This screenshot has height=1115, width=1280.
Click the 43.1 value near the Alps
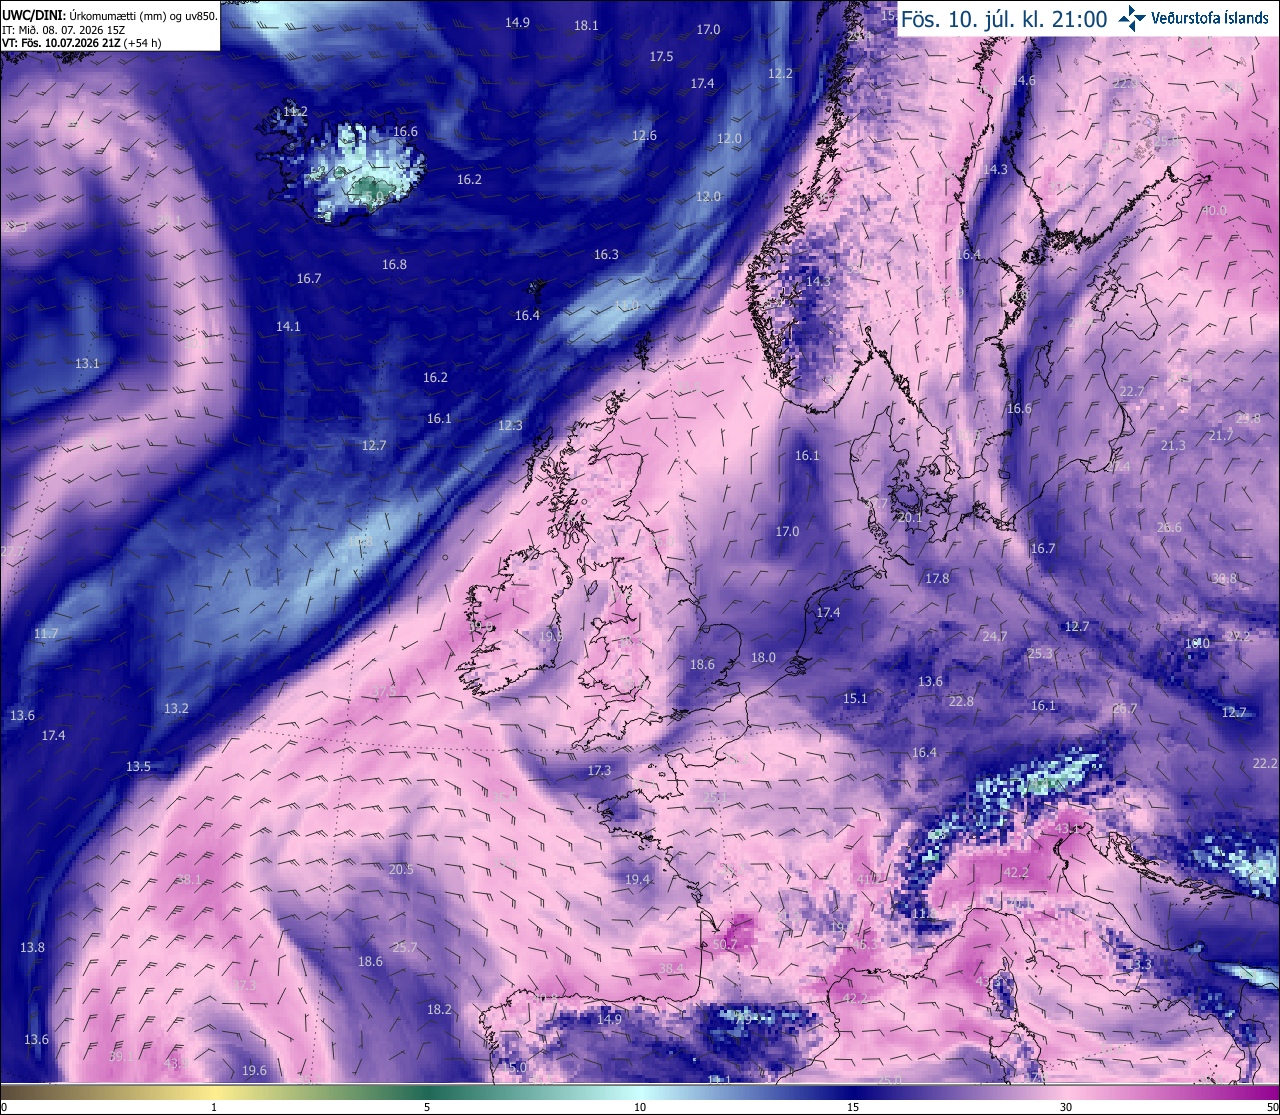[x=1068, y=828]
